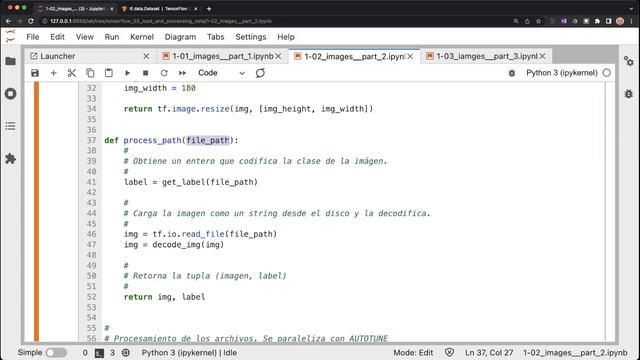The image size is (640, 360).
Task: Open the View menu
Action: coord(84,37)
